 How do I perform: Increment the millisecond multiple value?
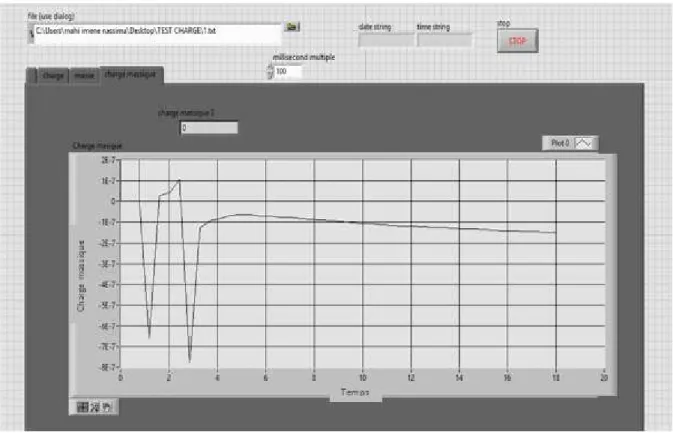pos(270,68)
